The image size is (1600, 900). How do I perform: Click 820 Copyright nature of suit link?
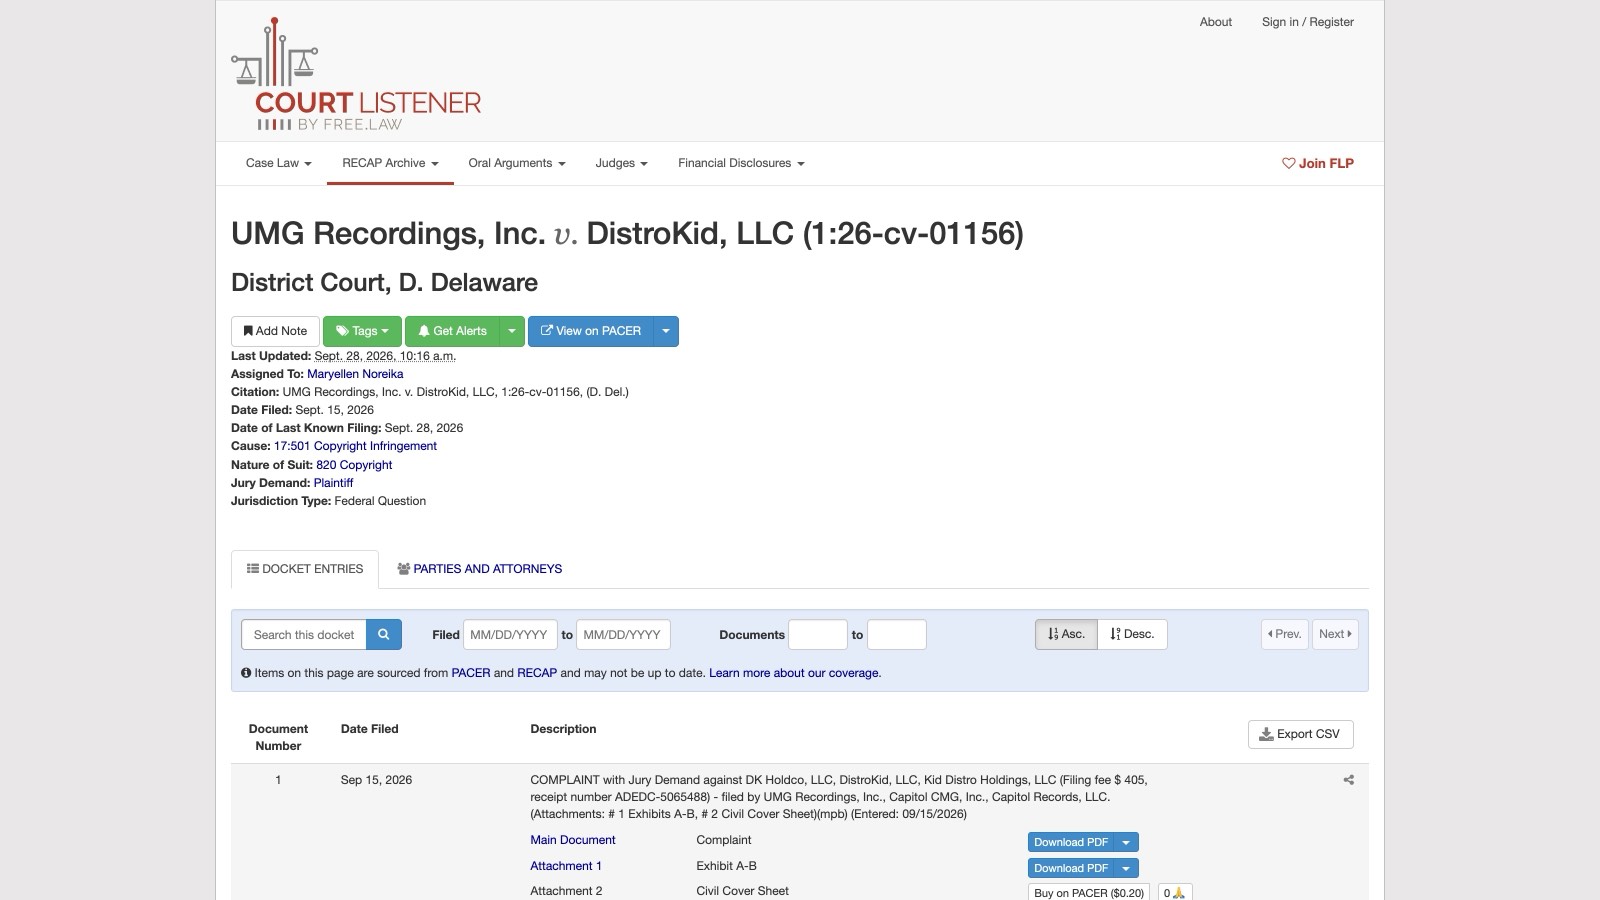354,465
